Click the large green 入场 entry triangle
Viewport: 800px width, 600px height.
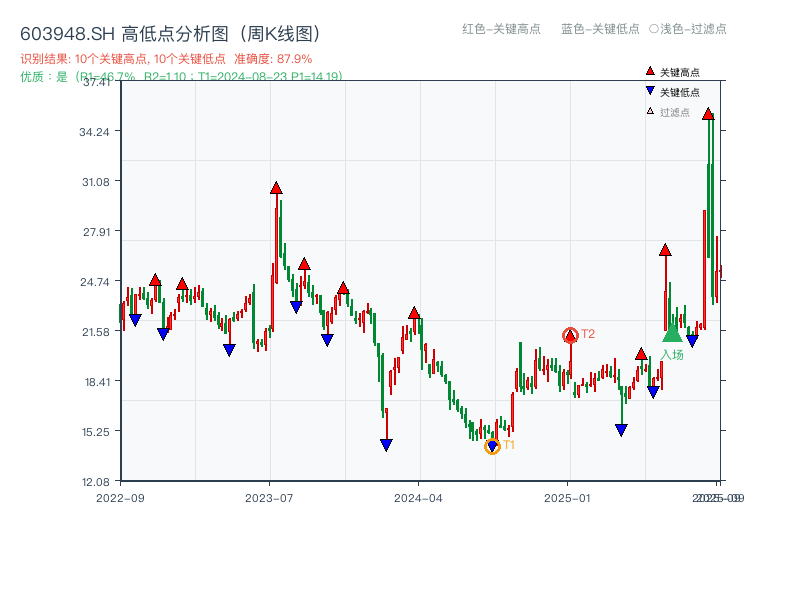tap(671, 332)
